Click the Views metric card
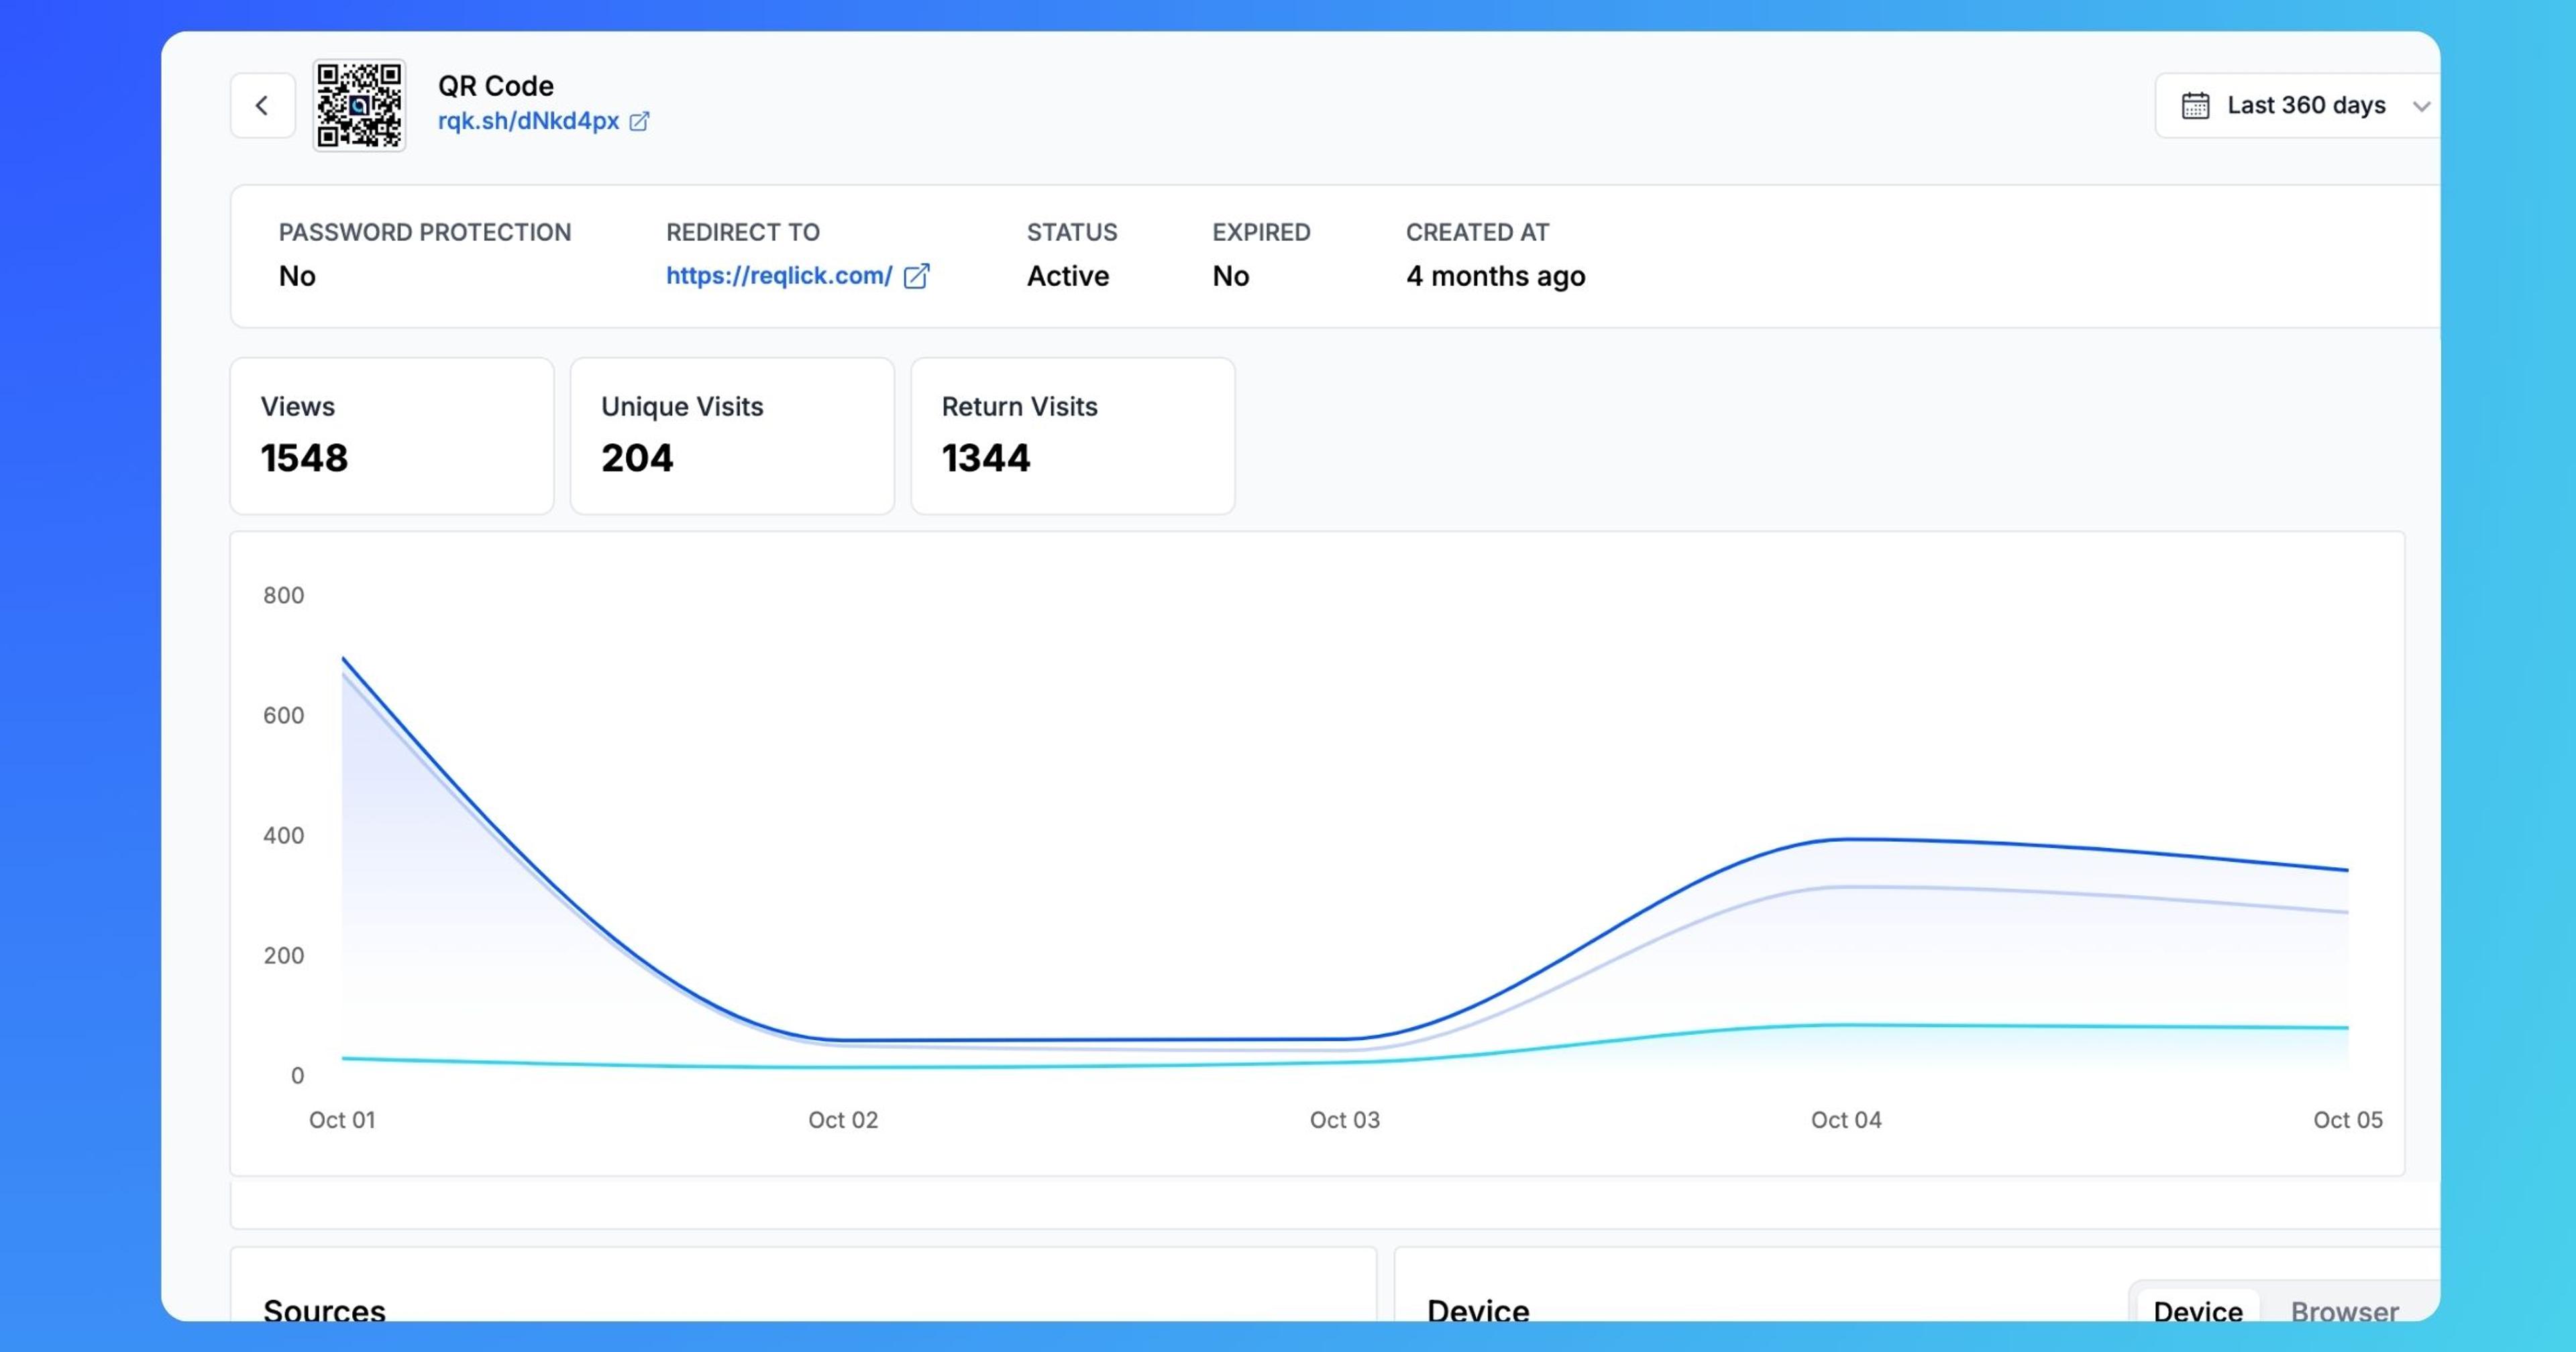The image size is (2576, 1352). click(x=390, y=434)
